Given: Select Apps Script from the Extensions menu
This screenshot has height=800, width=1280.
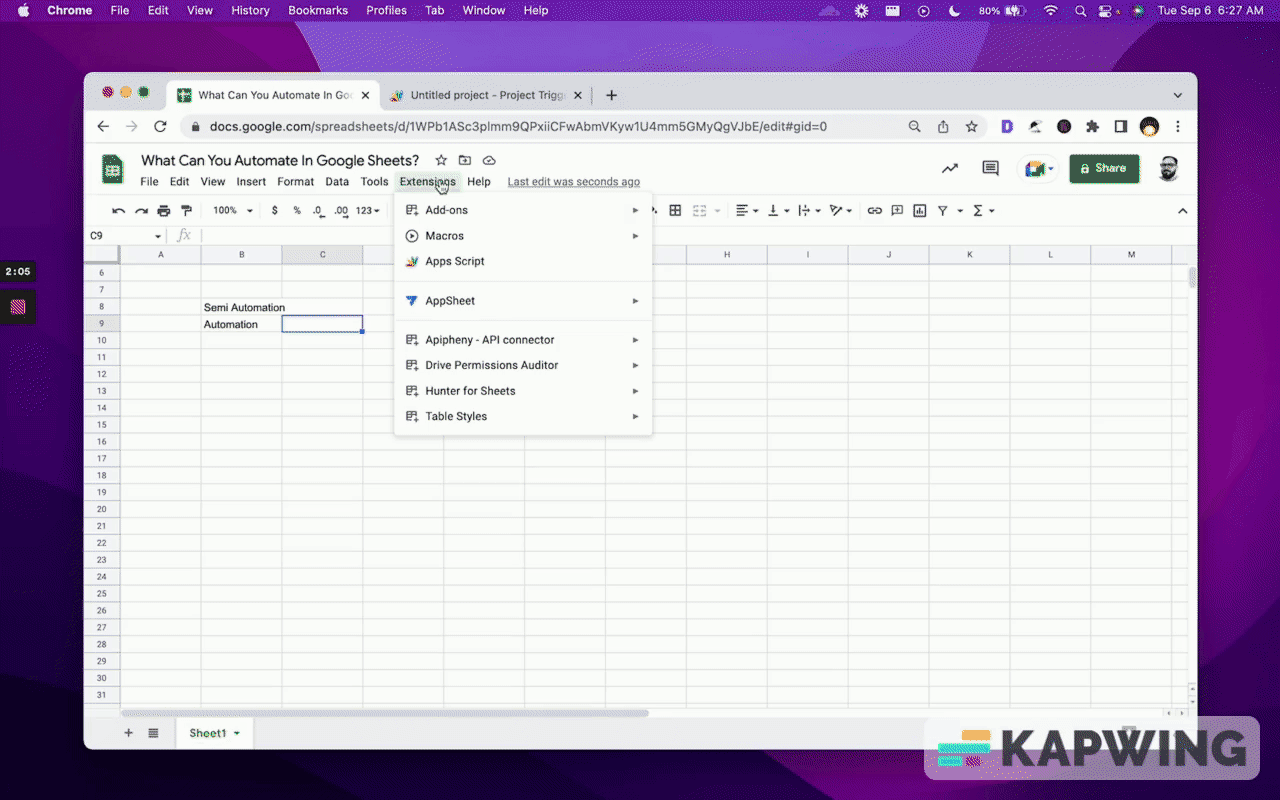Looking at the screenshot, I should pos(523,261).
